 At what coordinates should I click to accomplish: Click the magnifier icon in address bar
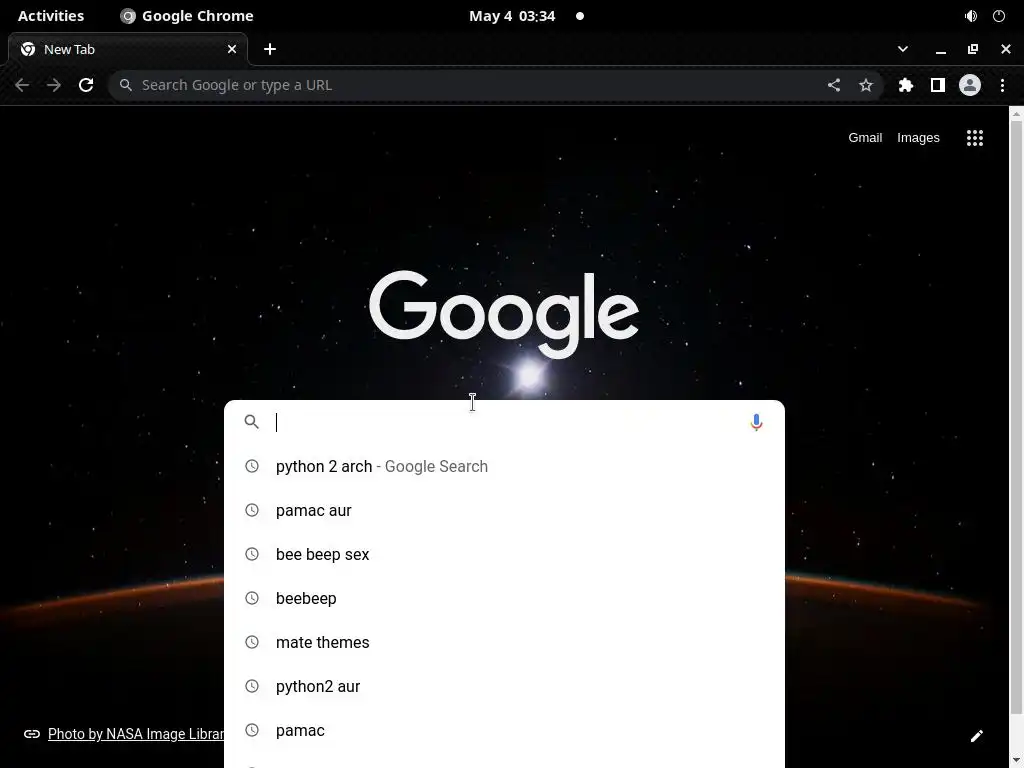pos(126,85)
